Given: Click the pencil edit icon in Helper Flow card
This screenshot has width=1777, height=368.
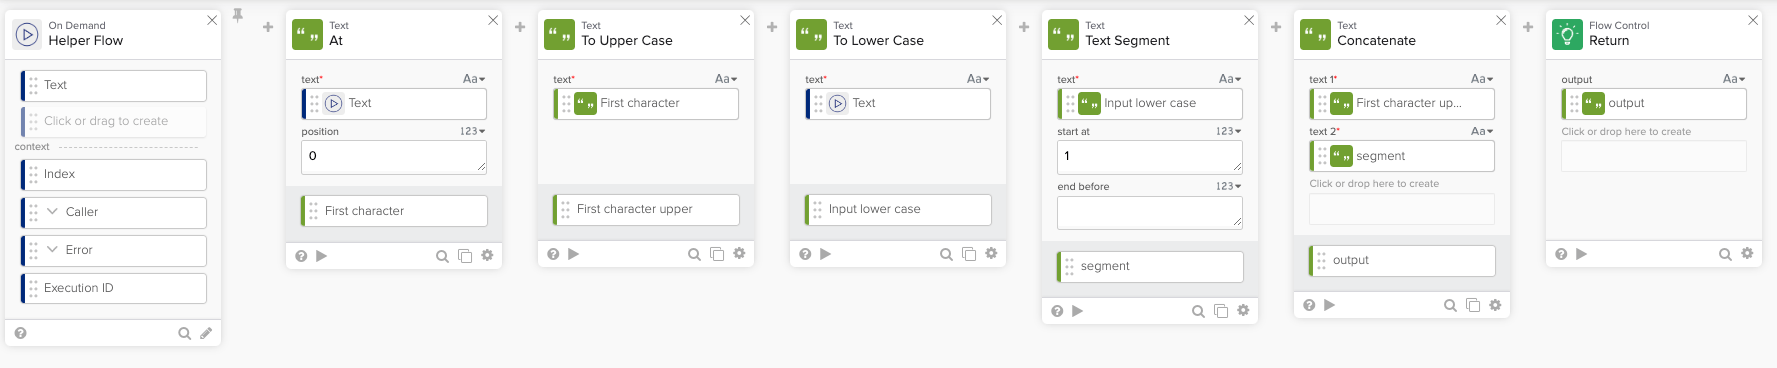Looking at the screenshot, I should (206, 333).
